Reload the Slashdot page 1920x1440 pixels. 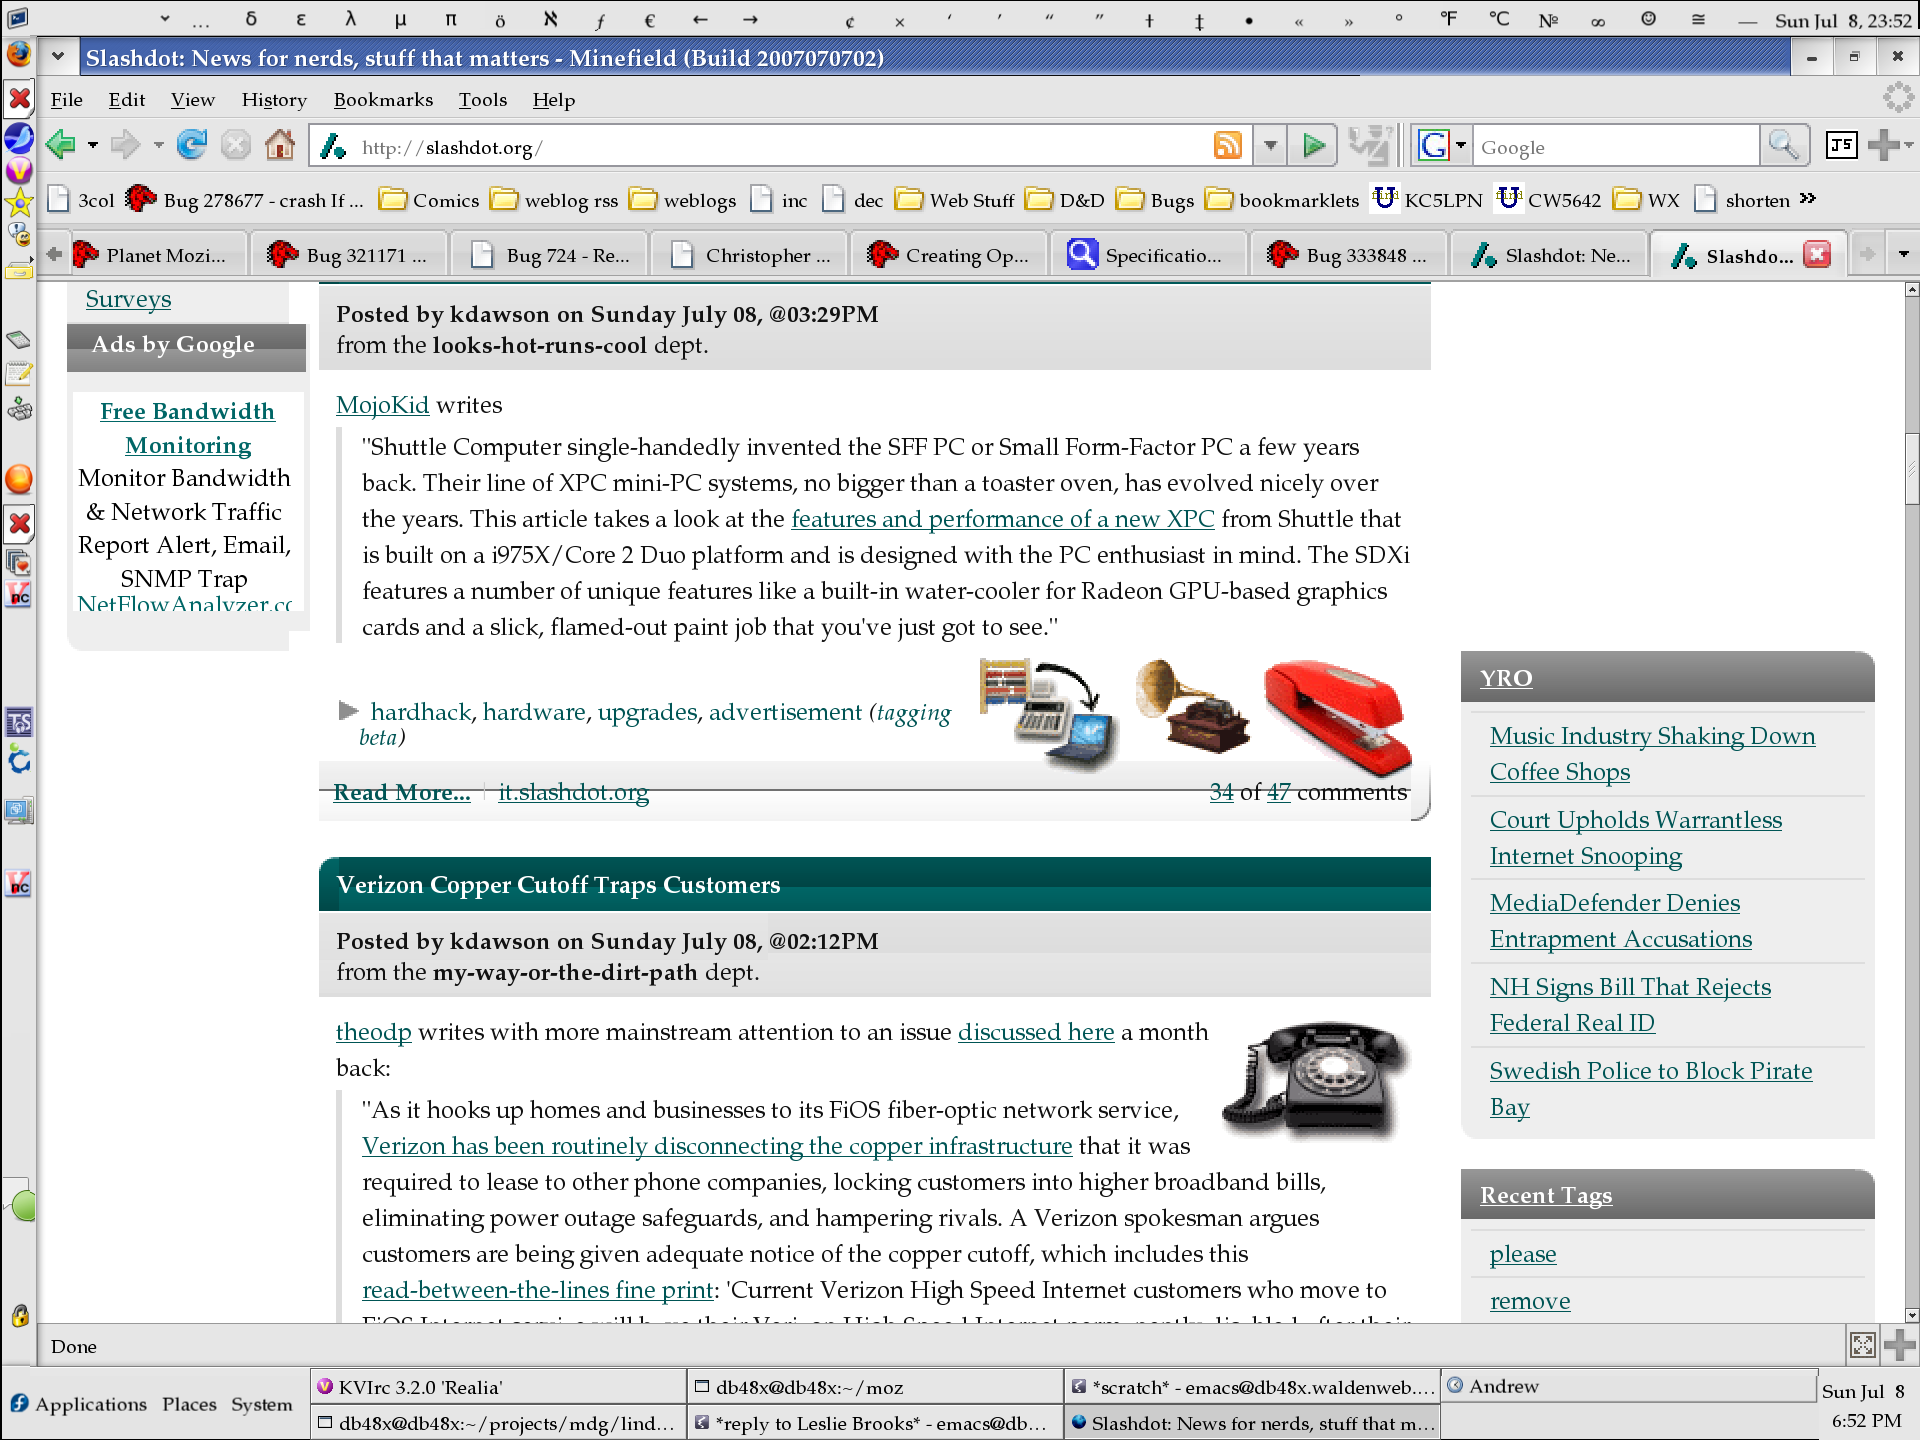tap(191, 146)
